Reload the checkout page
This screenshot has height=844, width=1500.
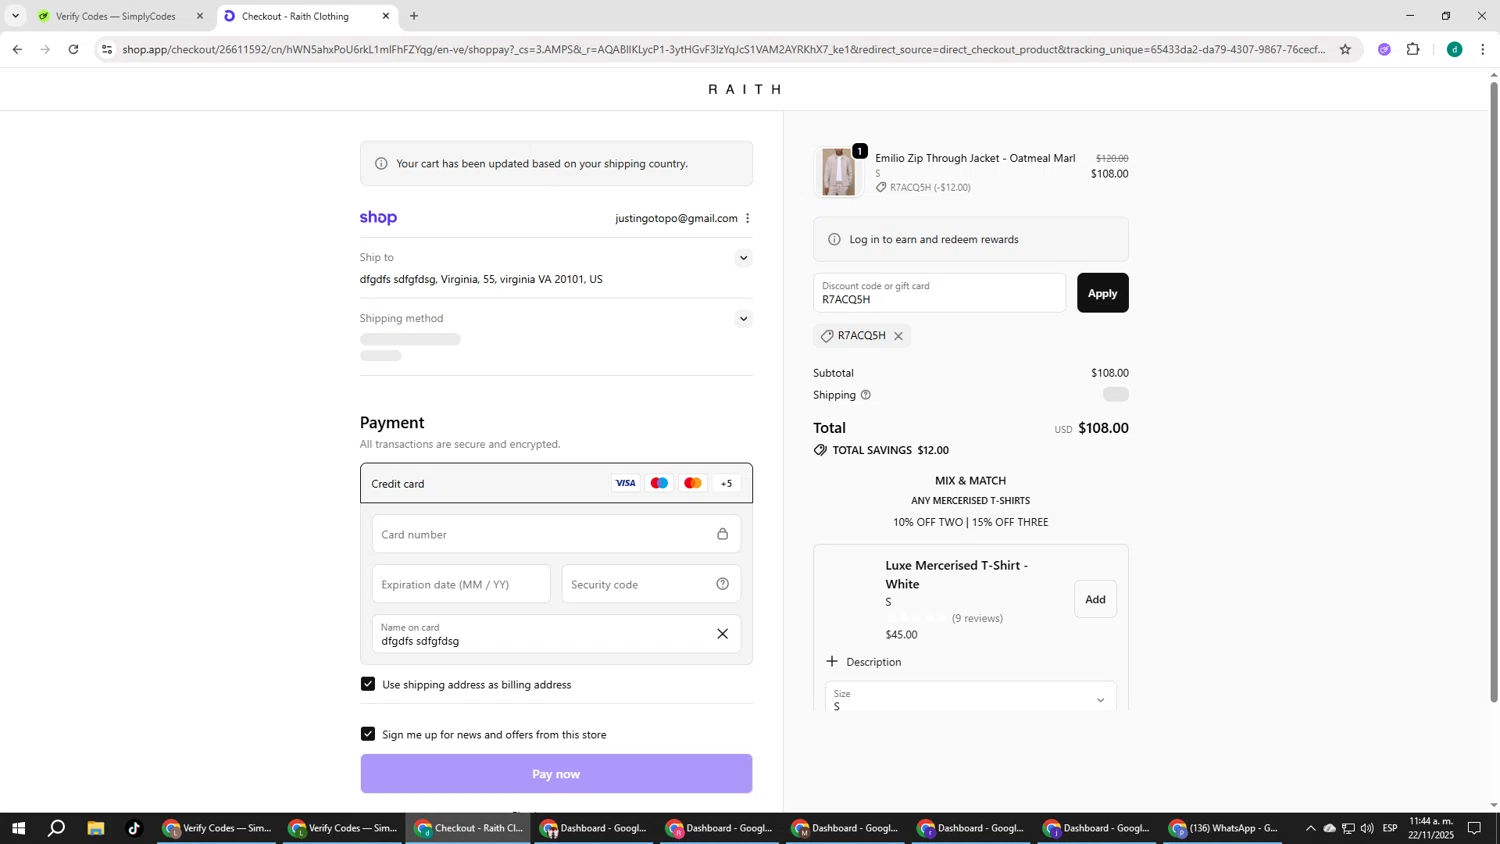point(74,49)
